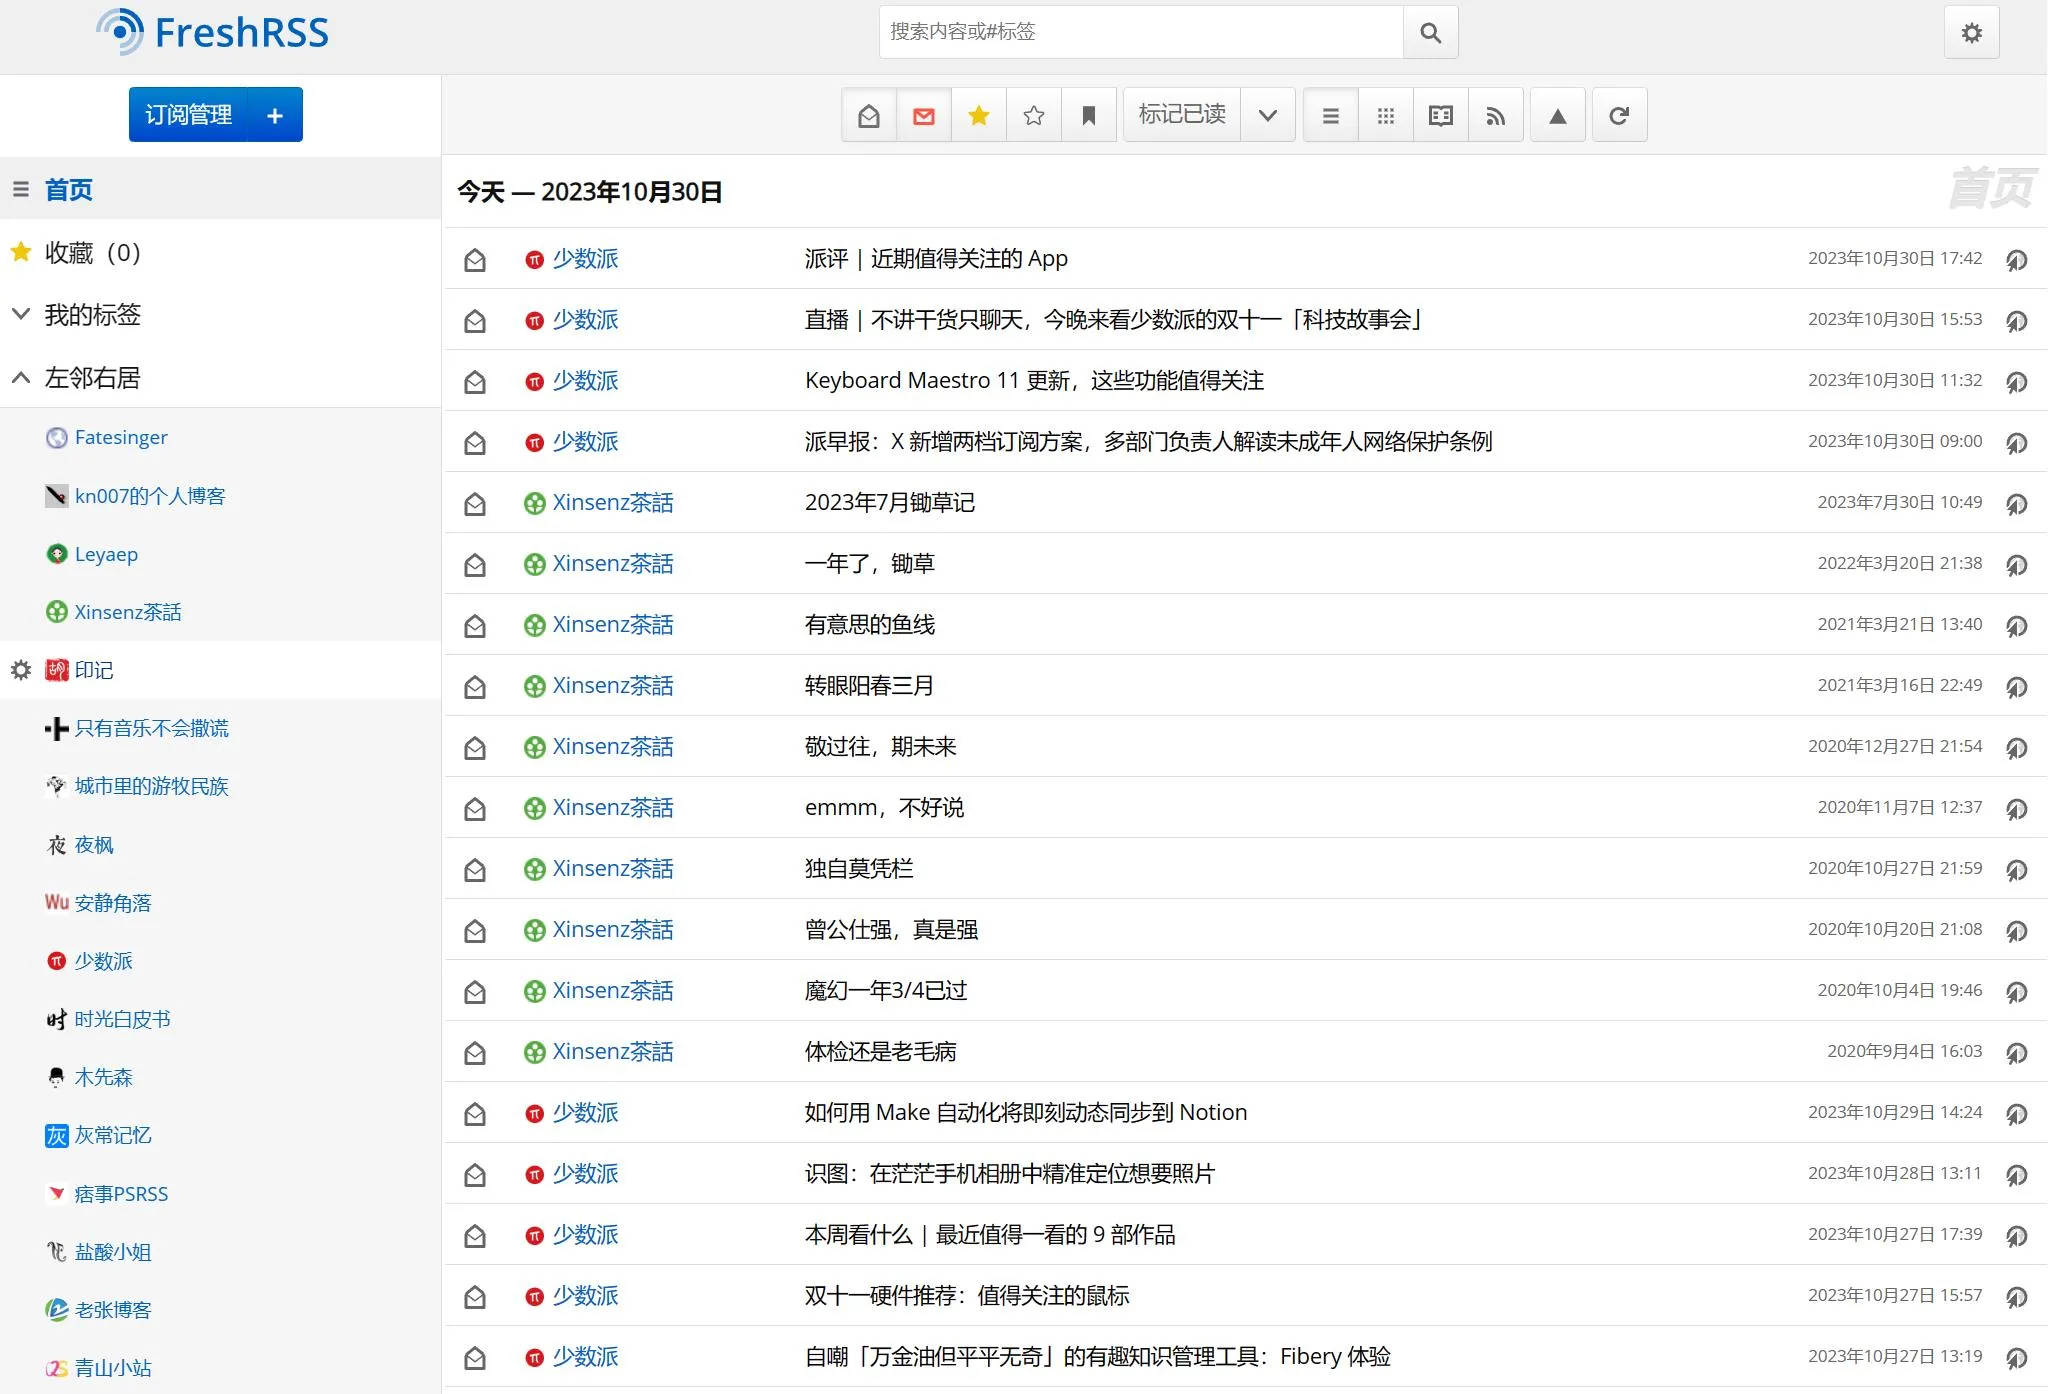The height and width of the screenshot is (1394, 2048).
Task: Open original link of 一年了，锄草
Action: coord(2017,565)
